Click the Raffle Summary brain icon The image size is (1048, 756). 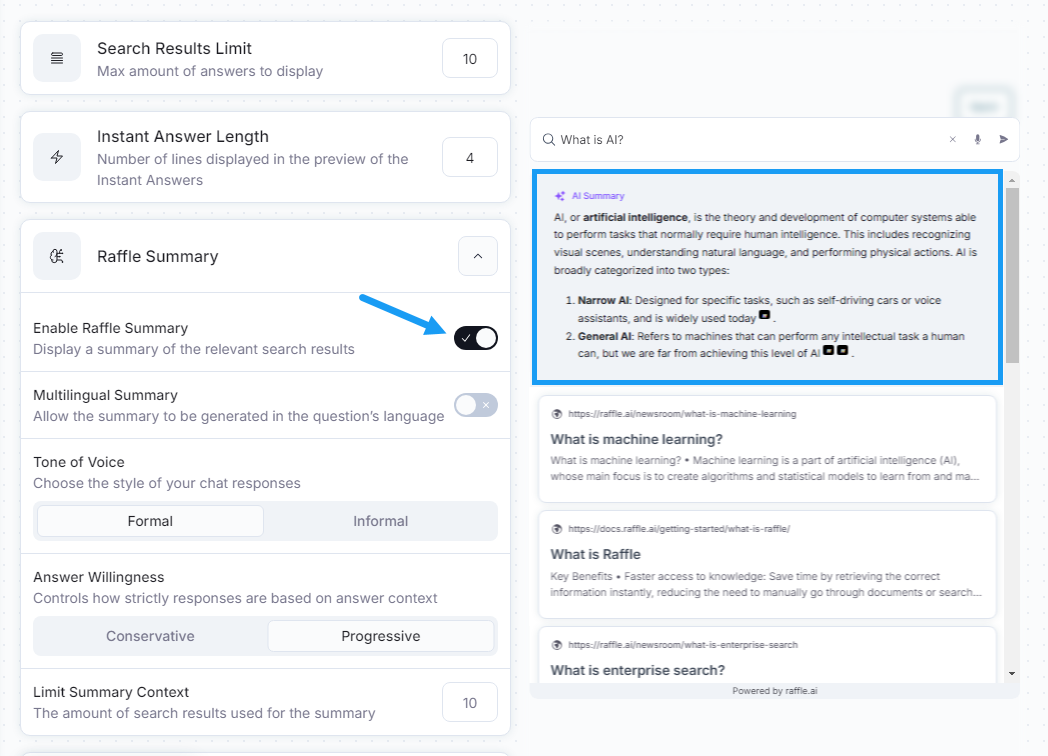point(57,256)
